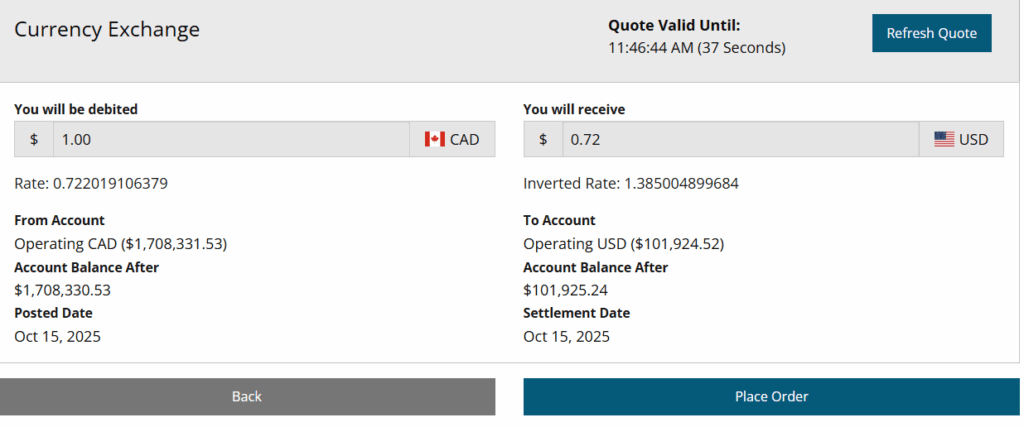This screenshot has height=427, width=1024.
Task: Focus the debit amount field showing 1.00
Action: pos(231,139)
